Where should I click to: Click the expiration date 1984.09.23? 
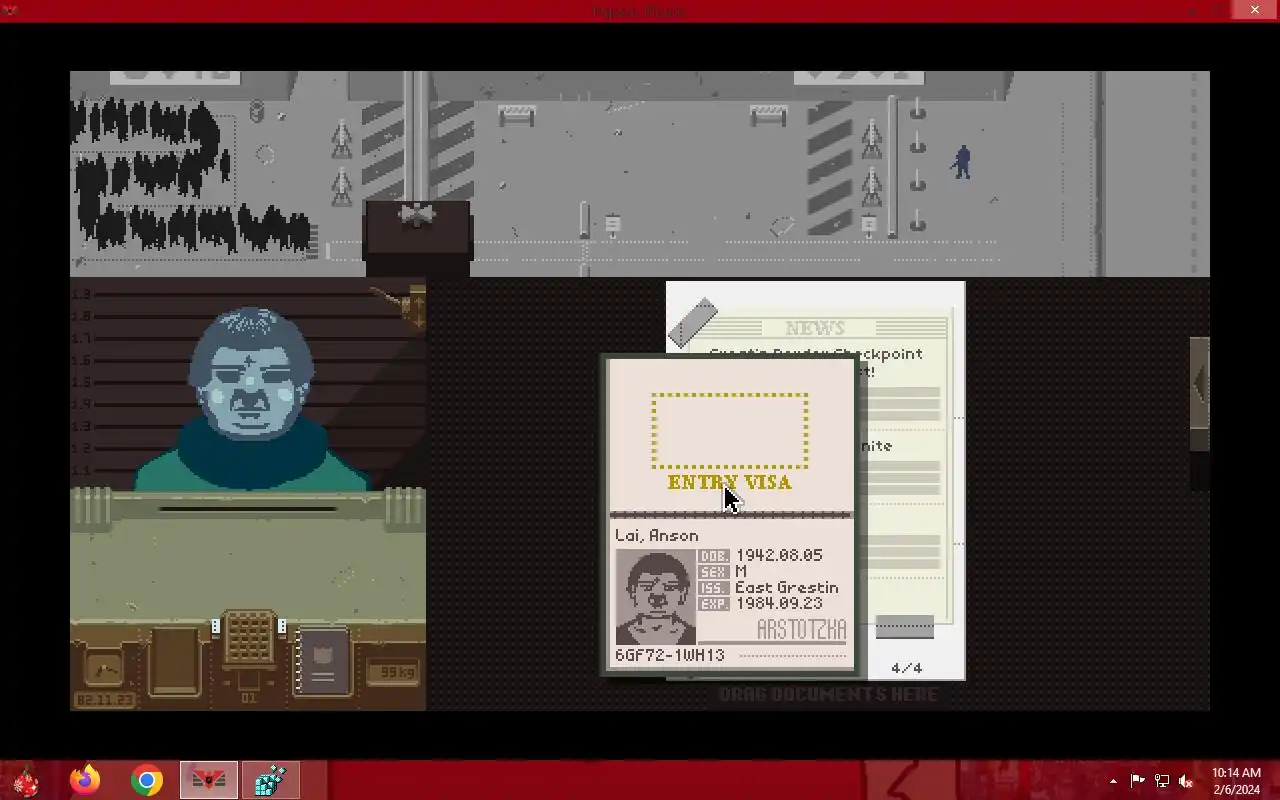(x=779, y=603)
